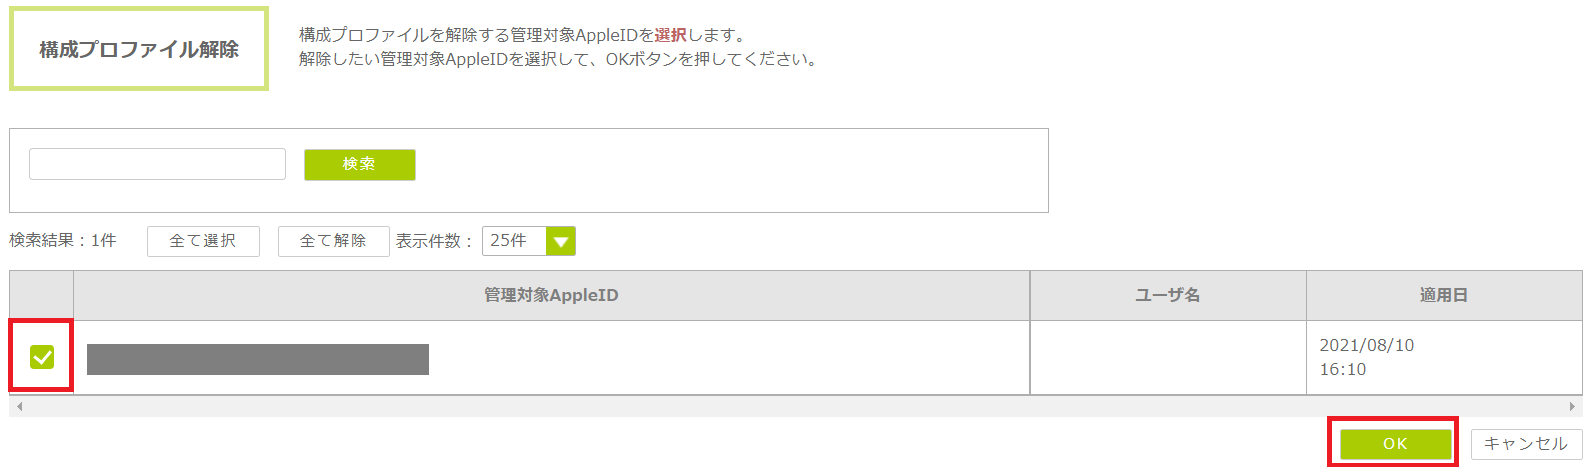Image resolution: width=1589 pixels, height=467 pixels.
Task: Click the 全て解除 deselect-all button
Action: click(333, 241)
